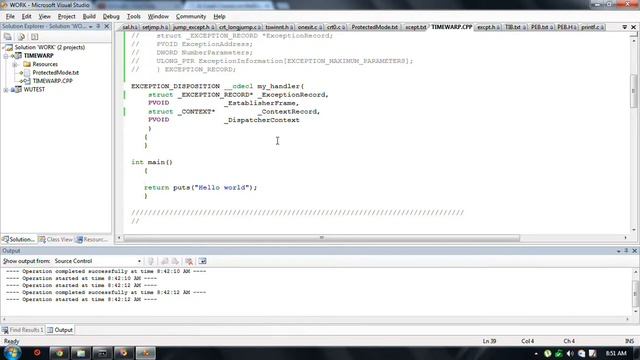Click Show All Files icon in Solution Explorer
The image size is (640, 360).
pos(21,37)
